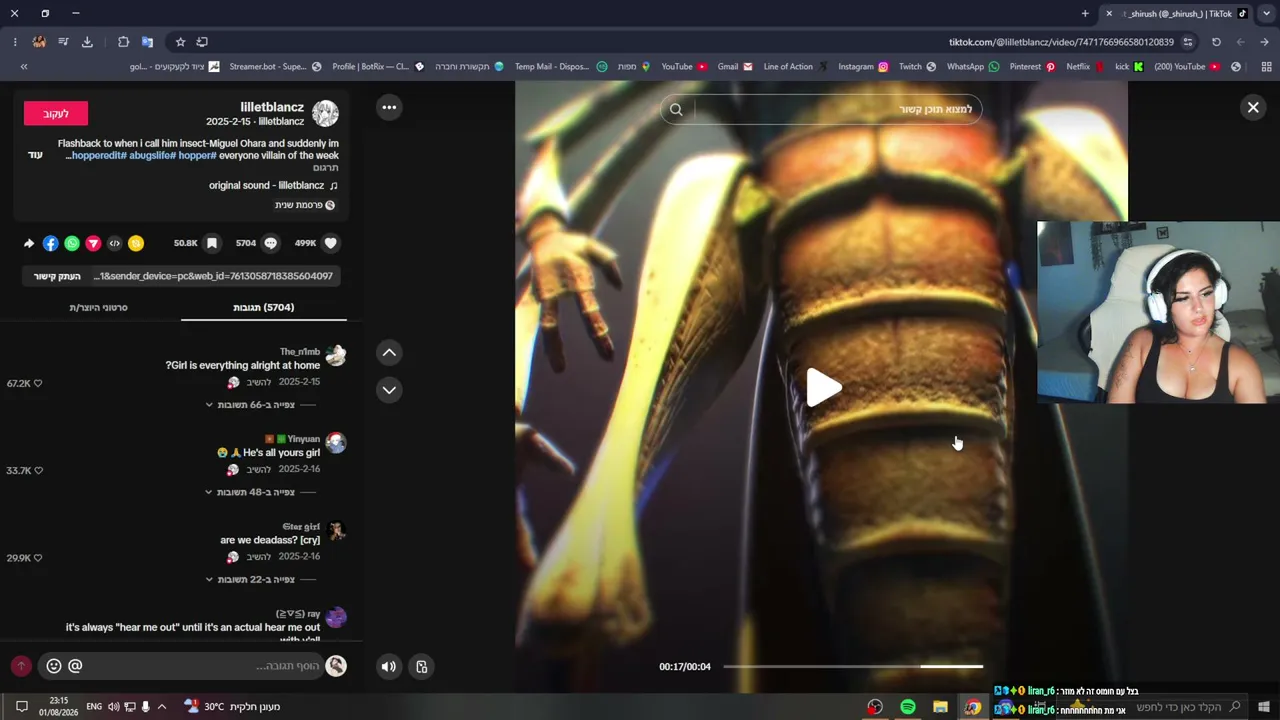Open the mini-player icon beside volume

422,666
